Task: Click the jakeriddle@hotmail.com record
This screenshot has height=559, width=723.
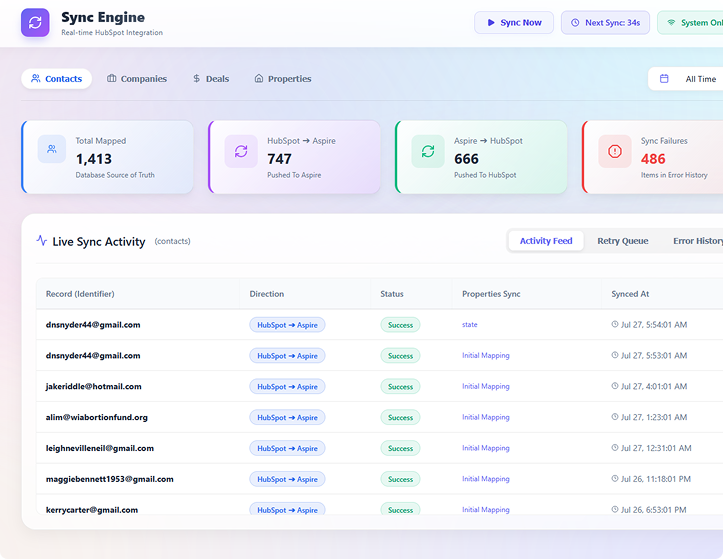Action: [x=94, y=387]
